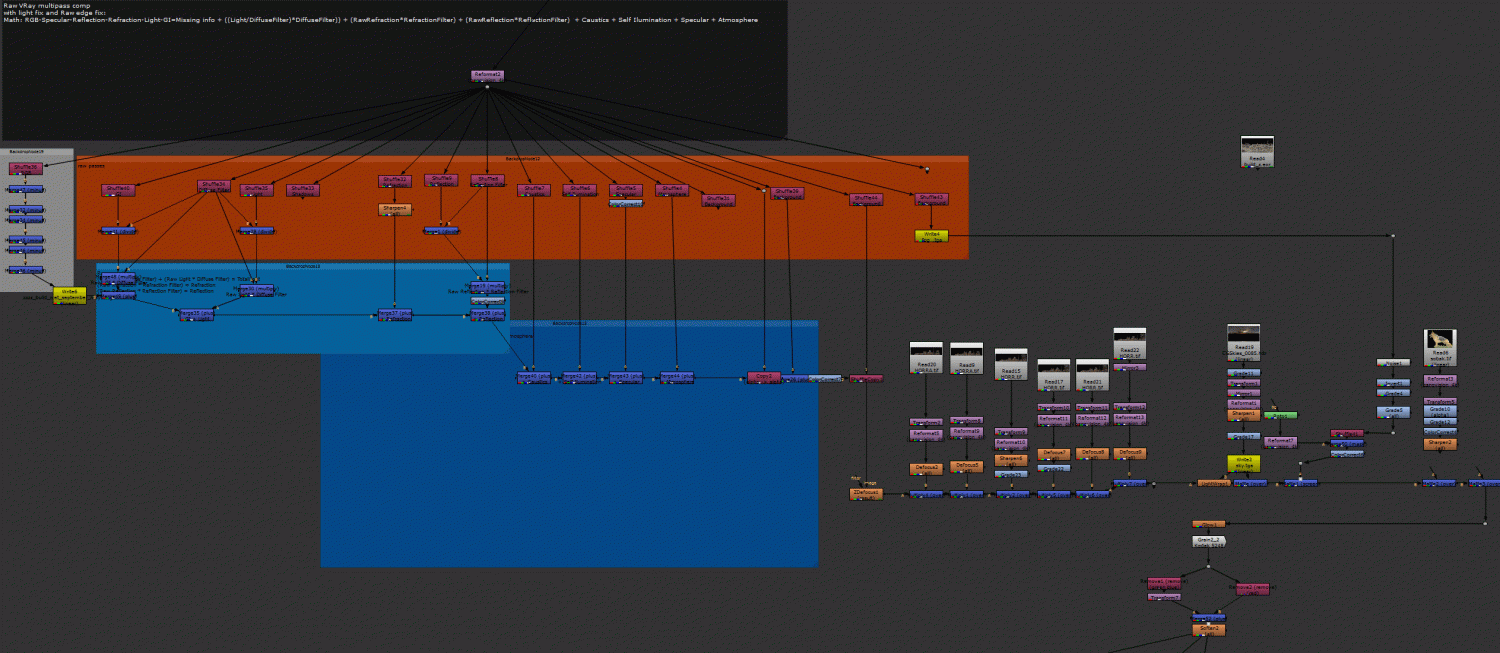
Task: Select the Shuffle5 Specular node
Action: 625,189
